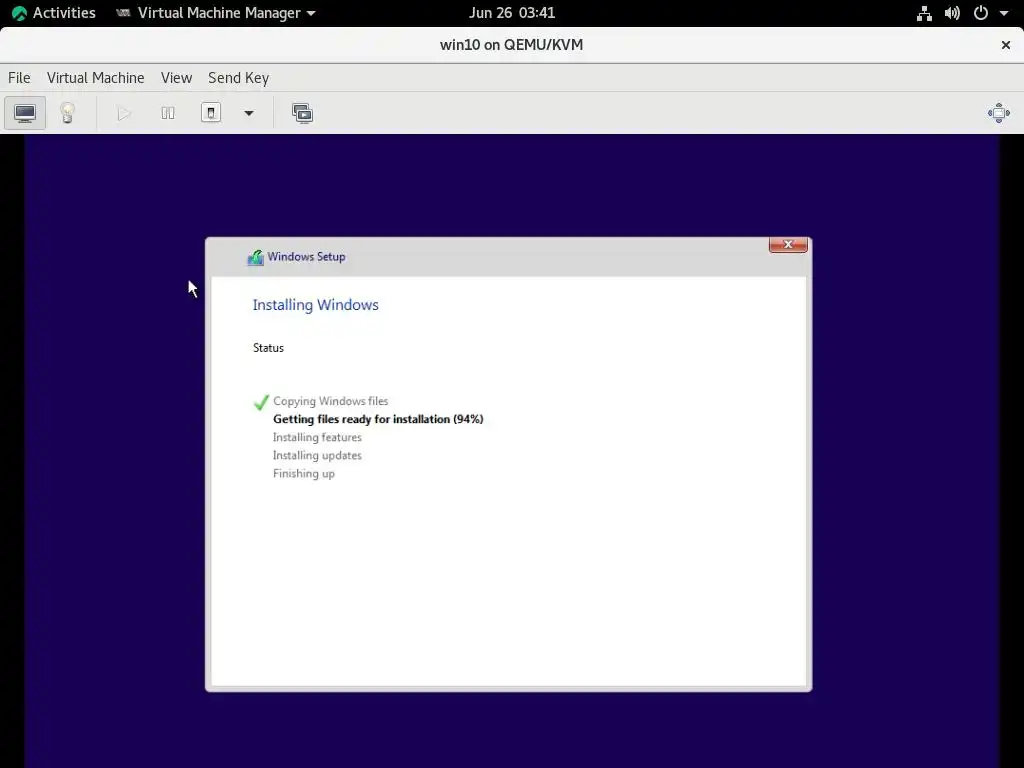
Task: Expand the shutdown options dropdown arrow
Action: tap(249, 113)
